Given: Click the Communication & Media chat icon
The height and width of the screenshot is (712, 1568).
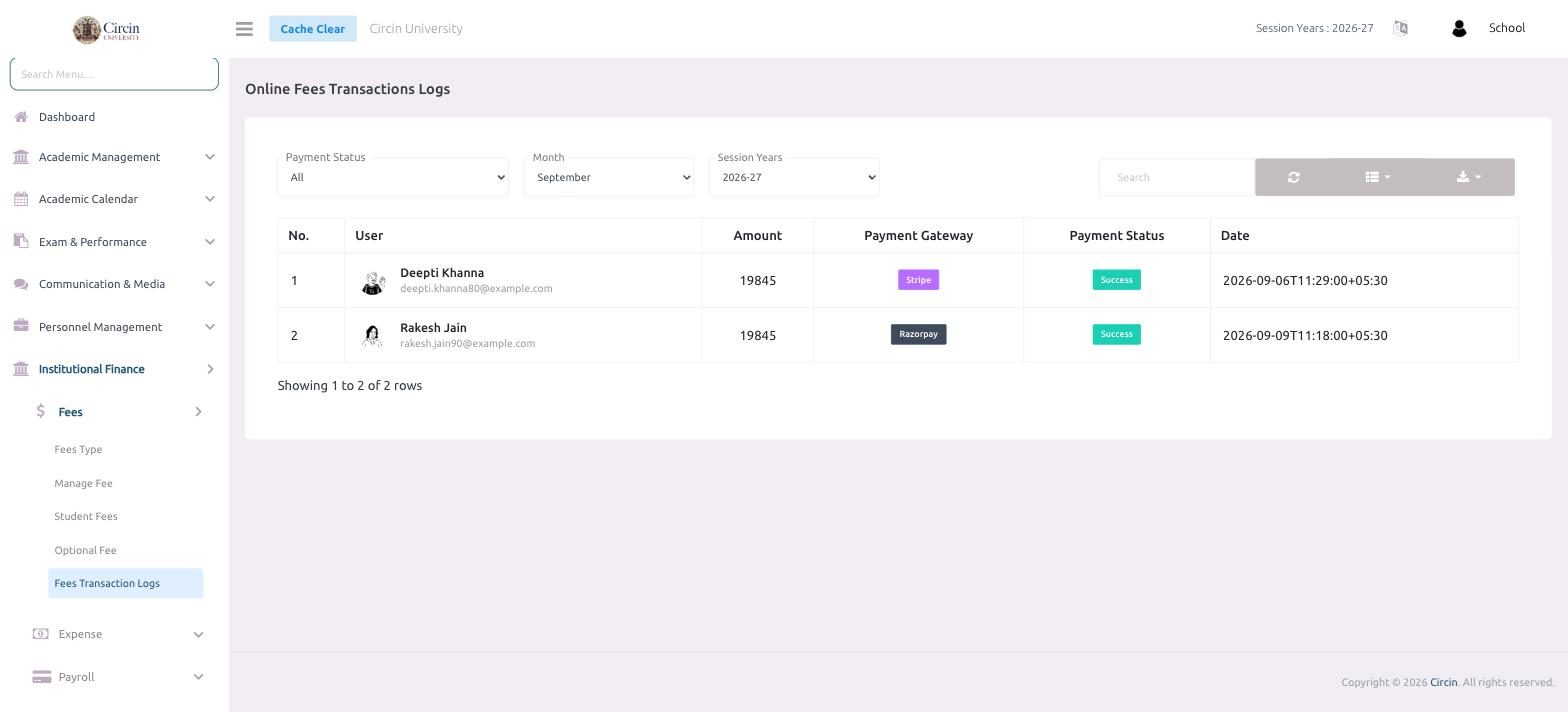Looking at the screenshot, I should 21,284.
